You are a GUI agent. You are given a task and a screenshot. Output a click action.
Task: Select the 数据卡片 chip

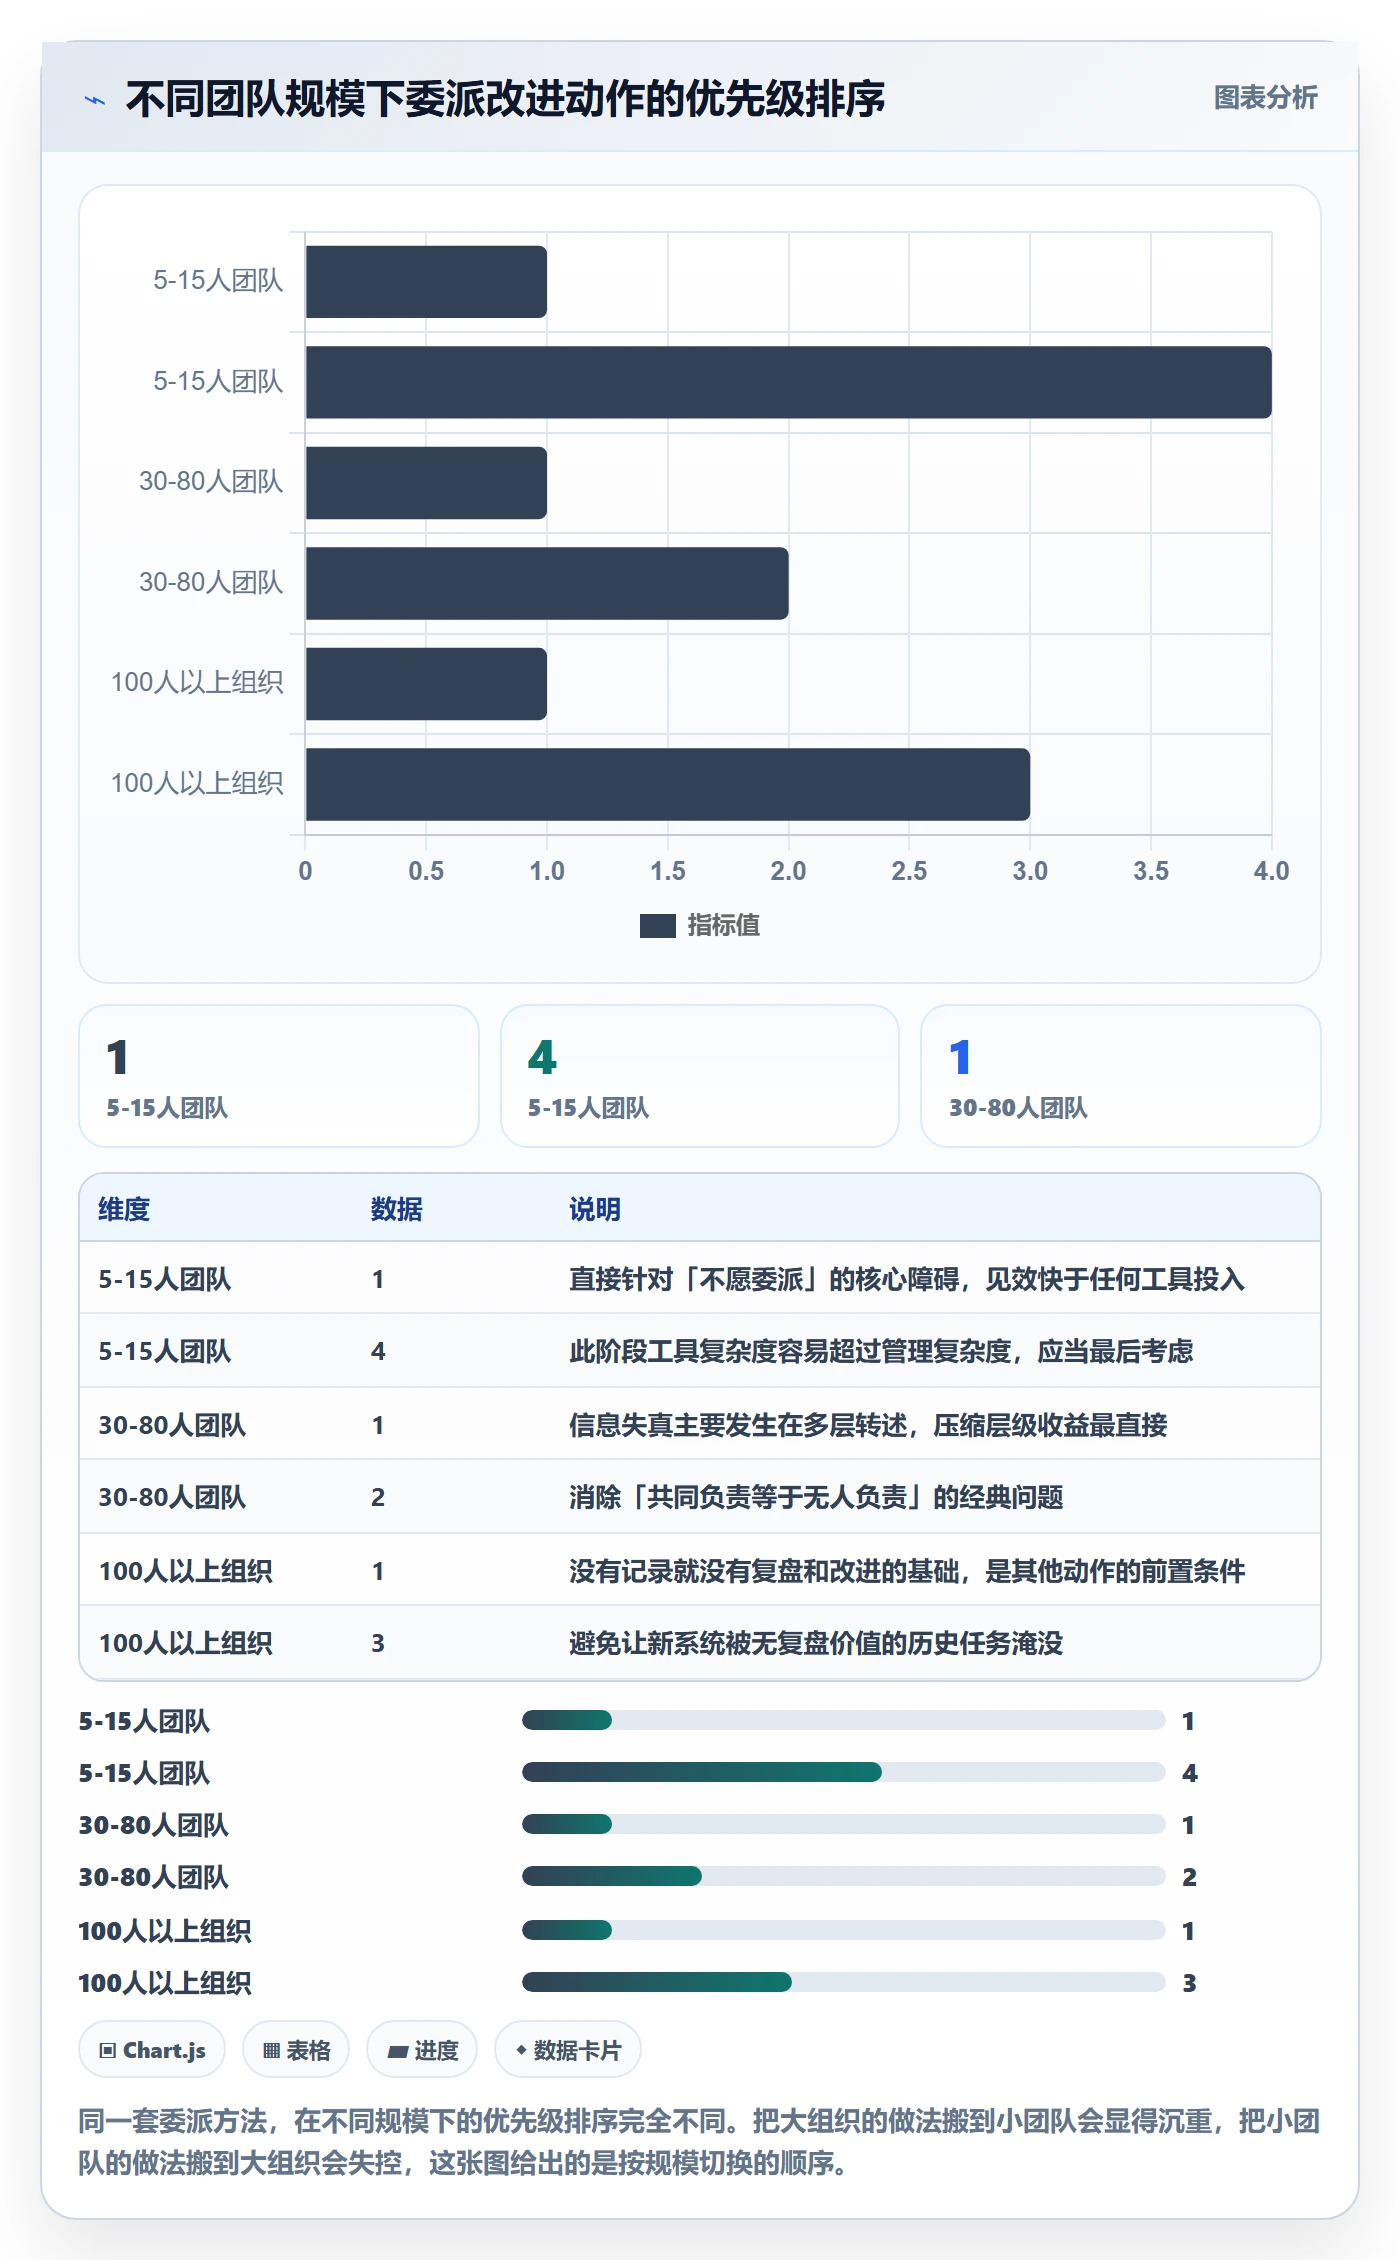(568, 2050)
